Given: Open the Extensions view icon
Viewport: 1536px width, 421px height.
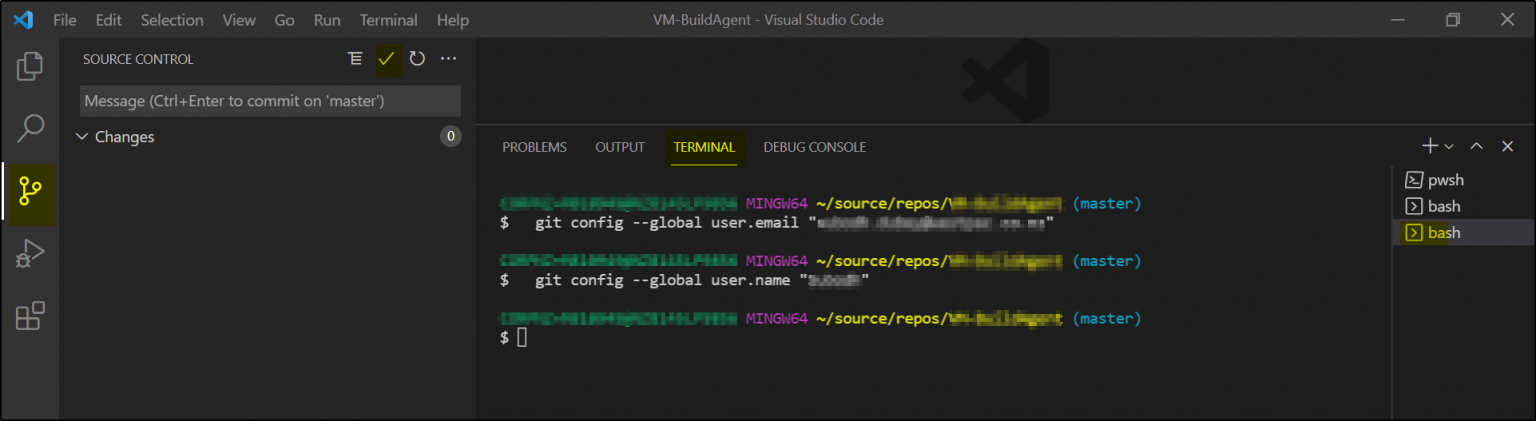Looking at the screenshot, I should click(x=30, y=316).
